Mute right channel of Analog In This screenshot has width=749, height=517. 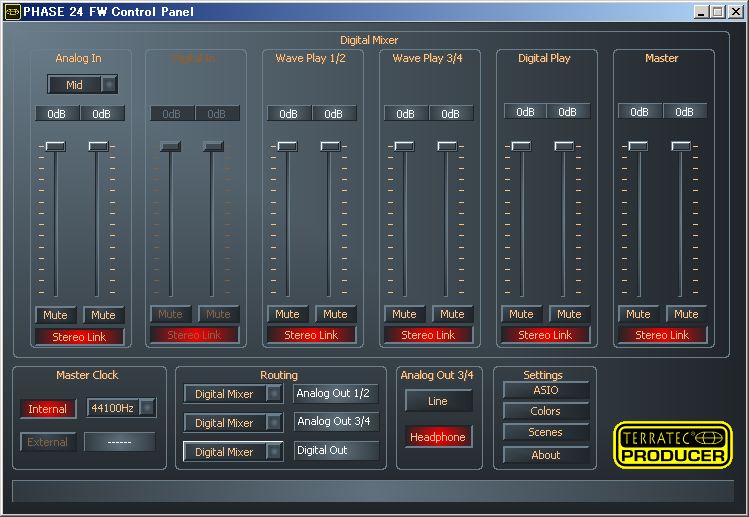(x=103, y=315)
